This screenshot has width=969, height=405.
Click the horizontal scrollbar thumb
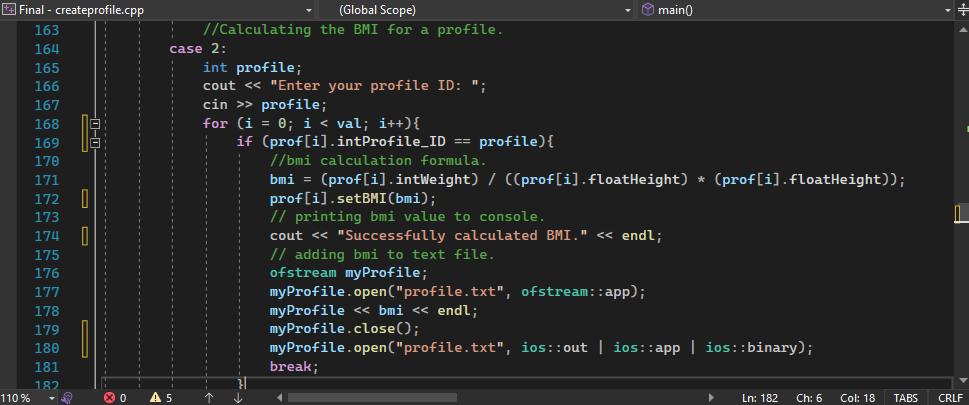coord(372,398)
